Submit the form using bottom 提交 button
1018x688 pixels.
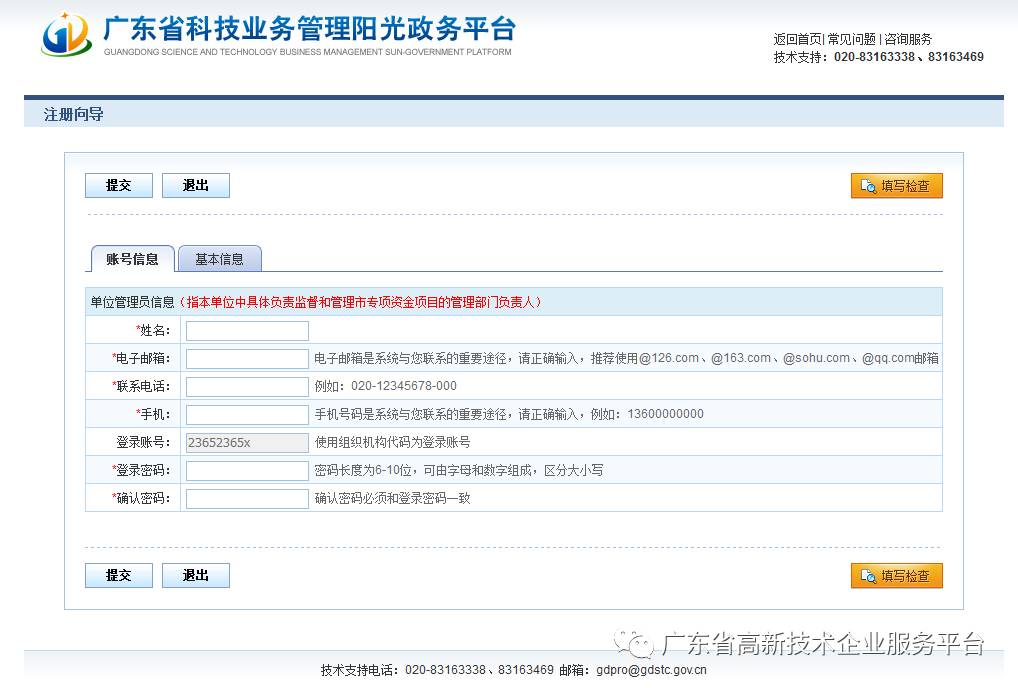119,575
